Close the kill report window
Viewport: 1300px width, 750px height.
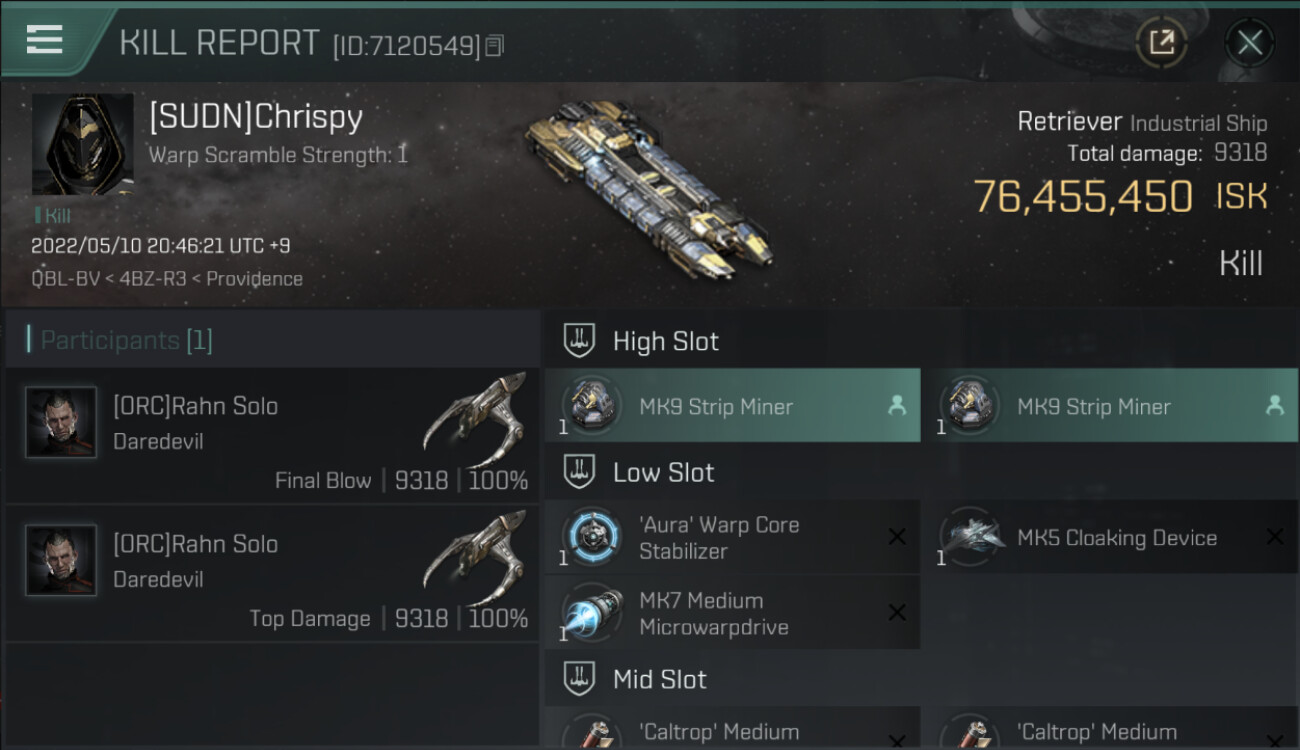(1249, 42)
